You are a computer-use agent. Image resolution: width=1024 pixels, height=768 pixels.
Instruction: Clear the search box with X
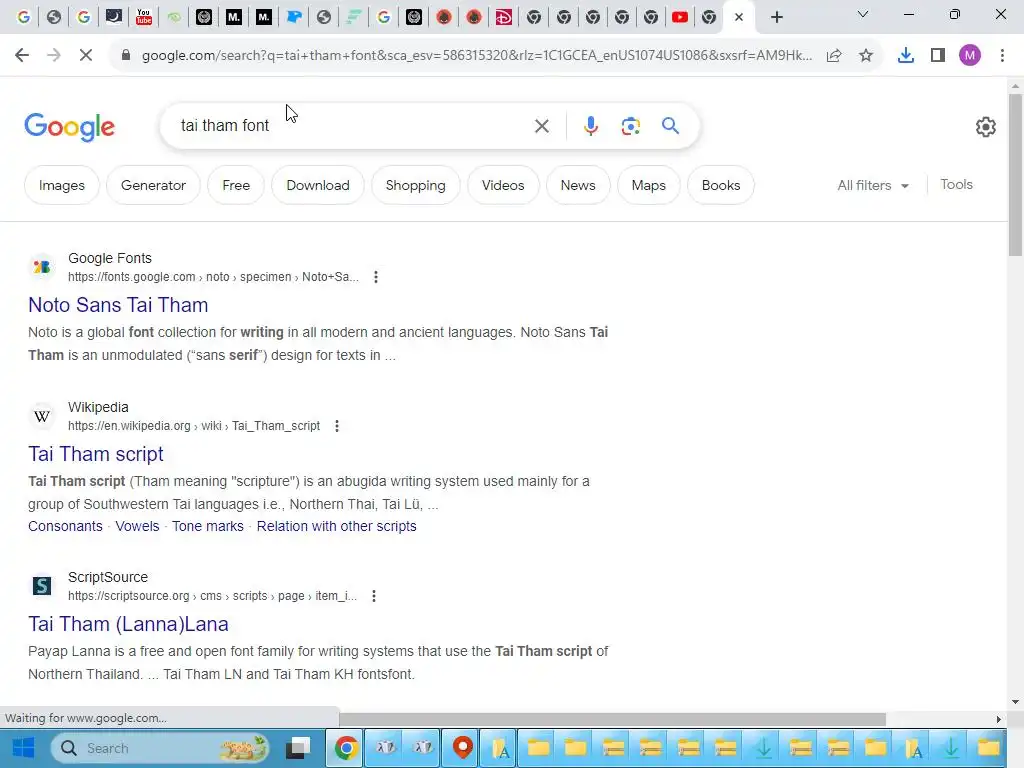point(541,126)
